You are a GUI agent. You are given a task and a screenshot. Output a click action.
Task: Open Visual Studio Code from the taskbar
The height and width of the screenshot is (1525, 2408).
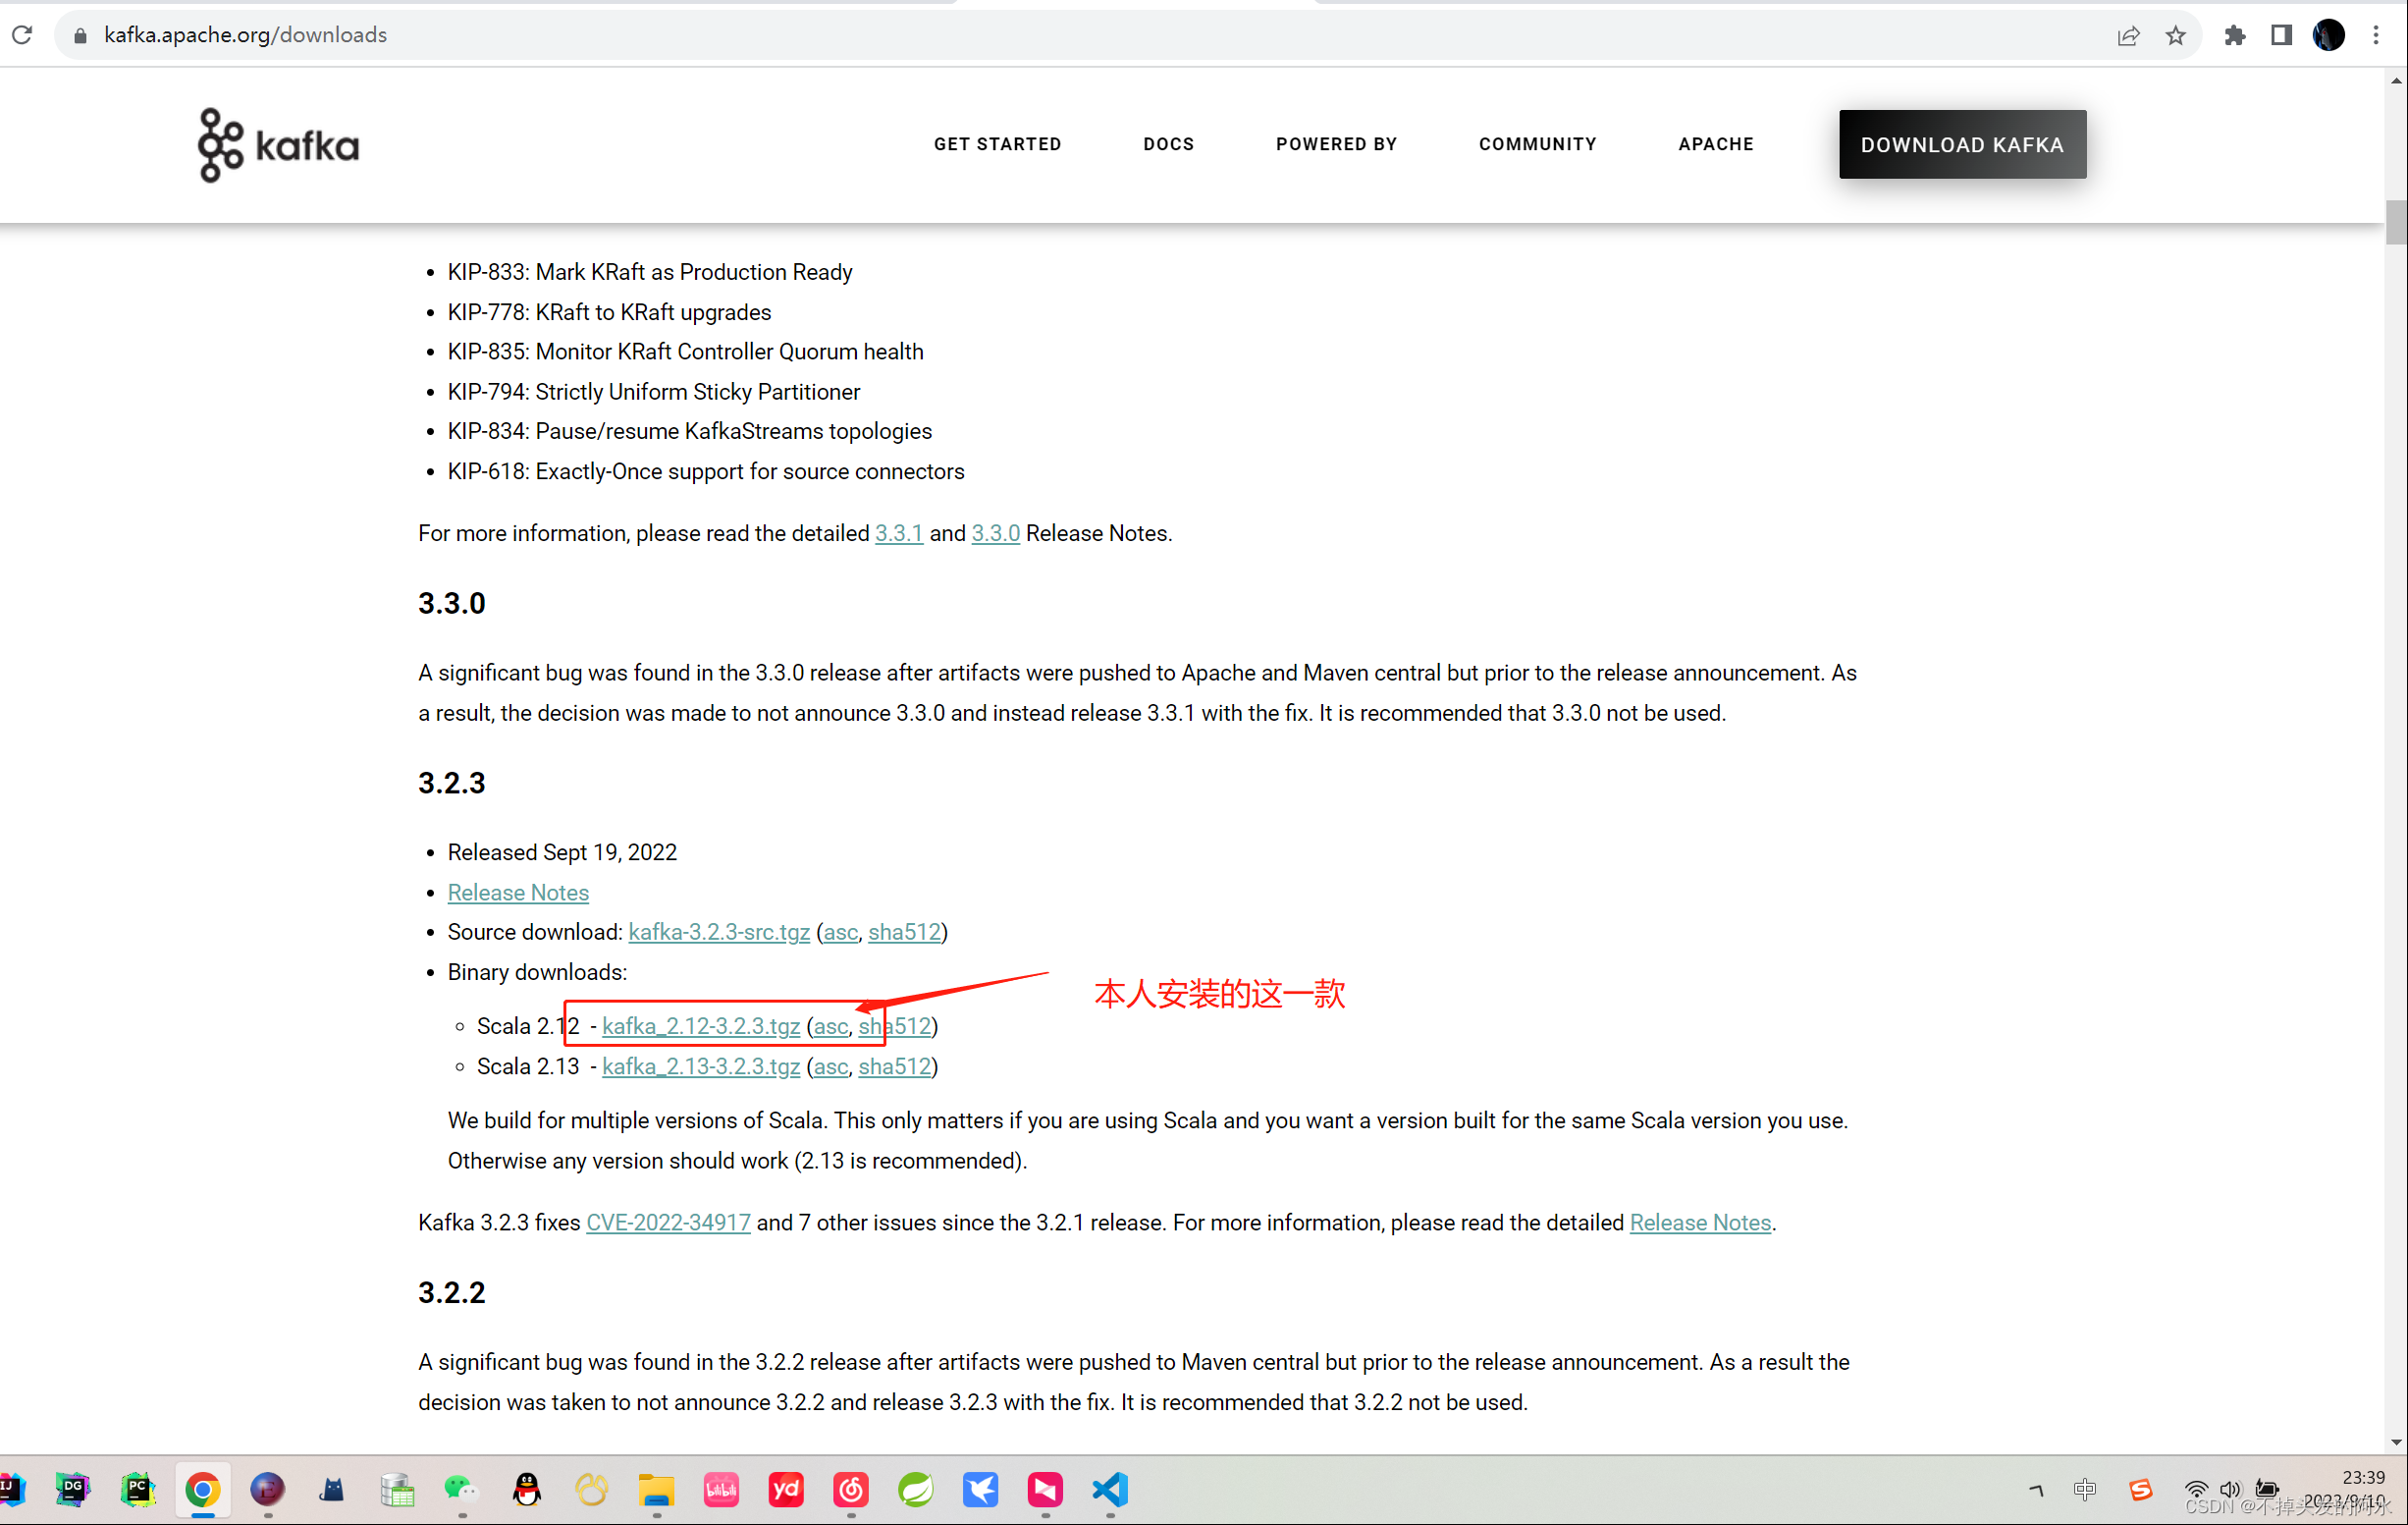1110,1489
